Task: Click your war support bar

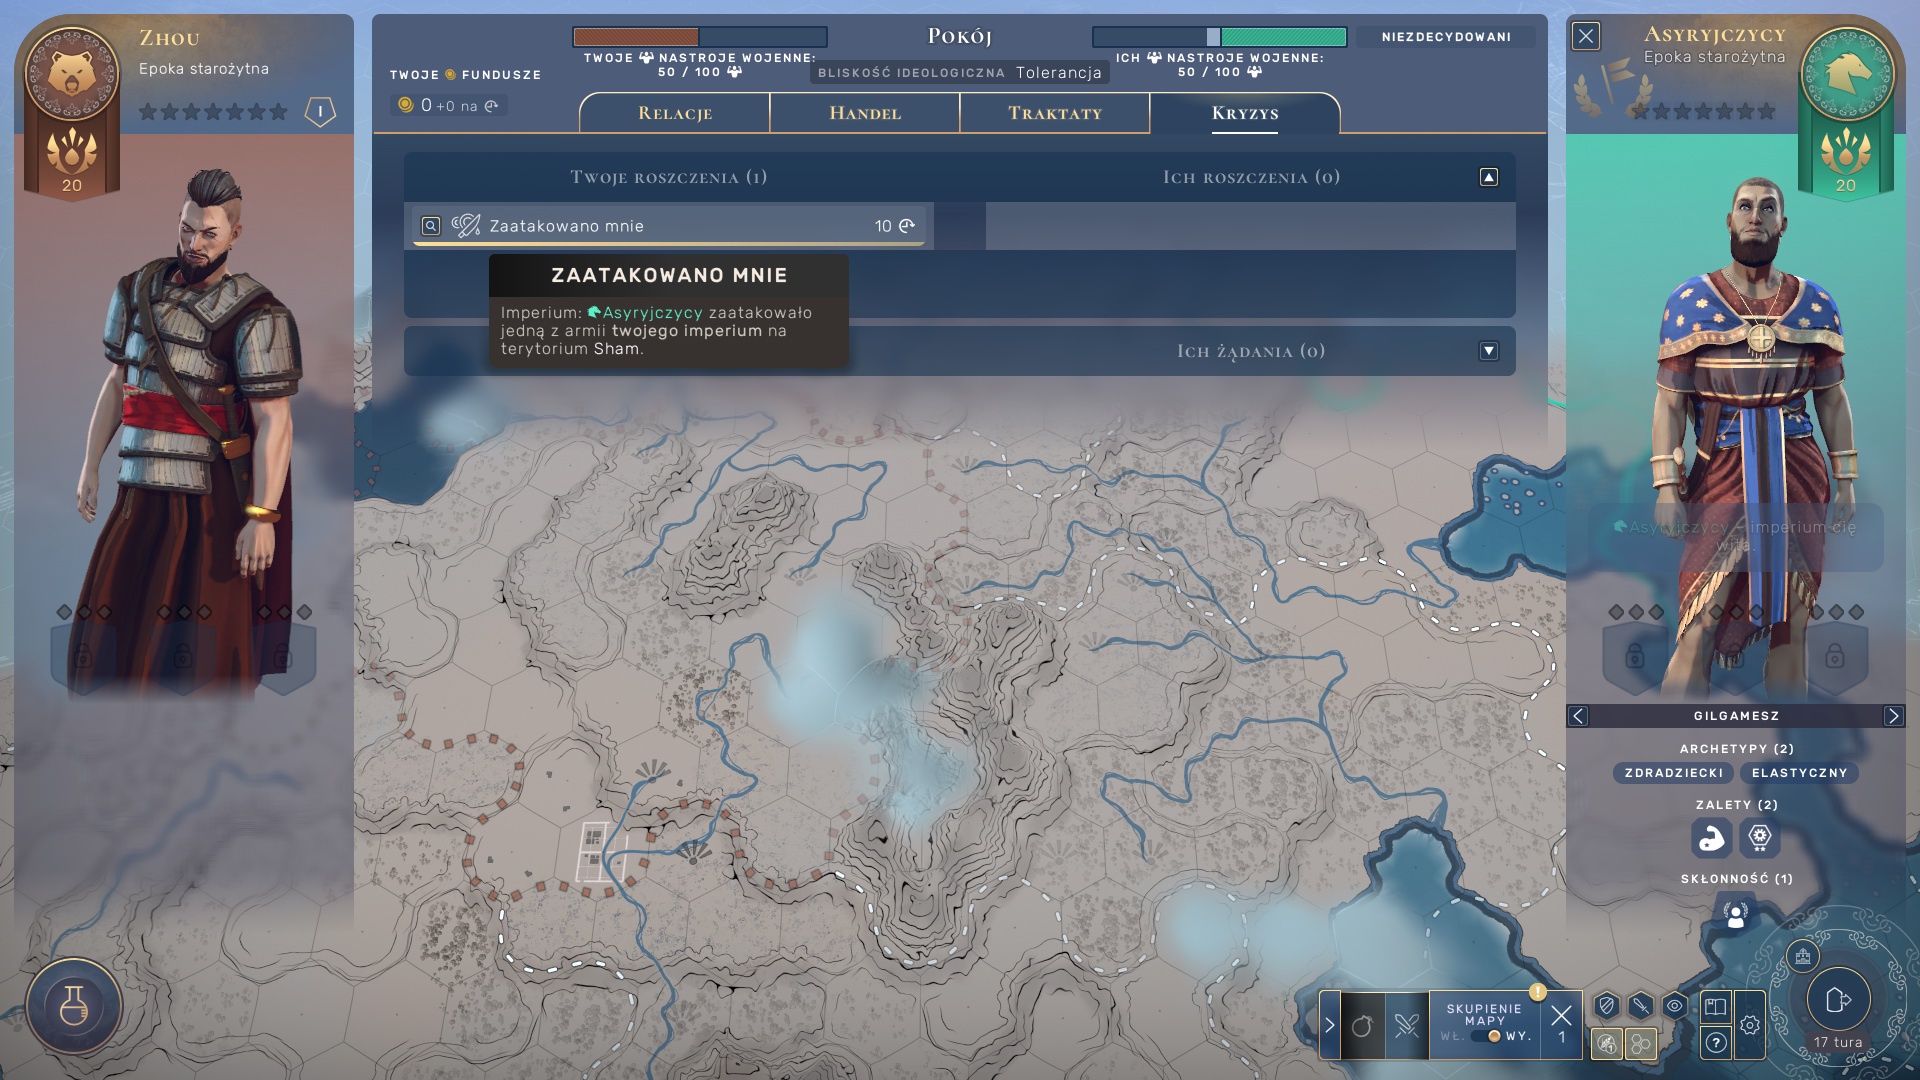Action: click(700, 37)
